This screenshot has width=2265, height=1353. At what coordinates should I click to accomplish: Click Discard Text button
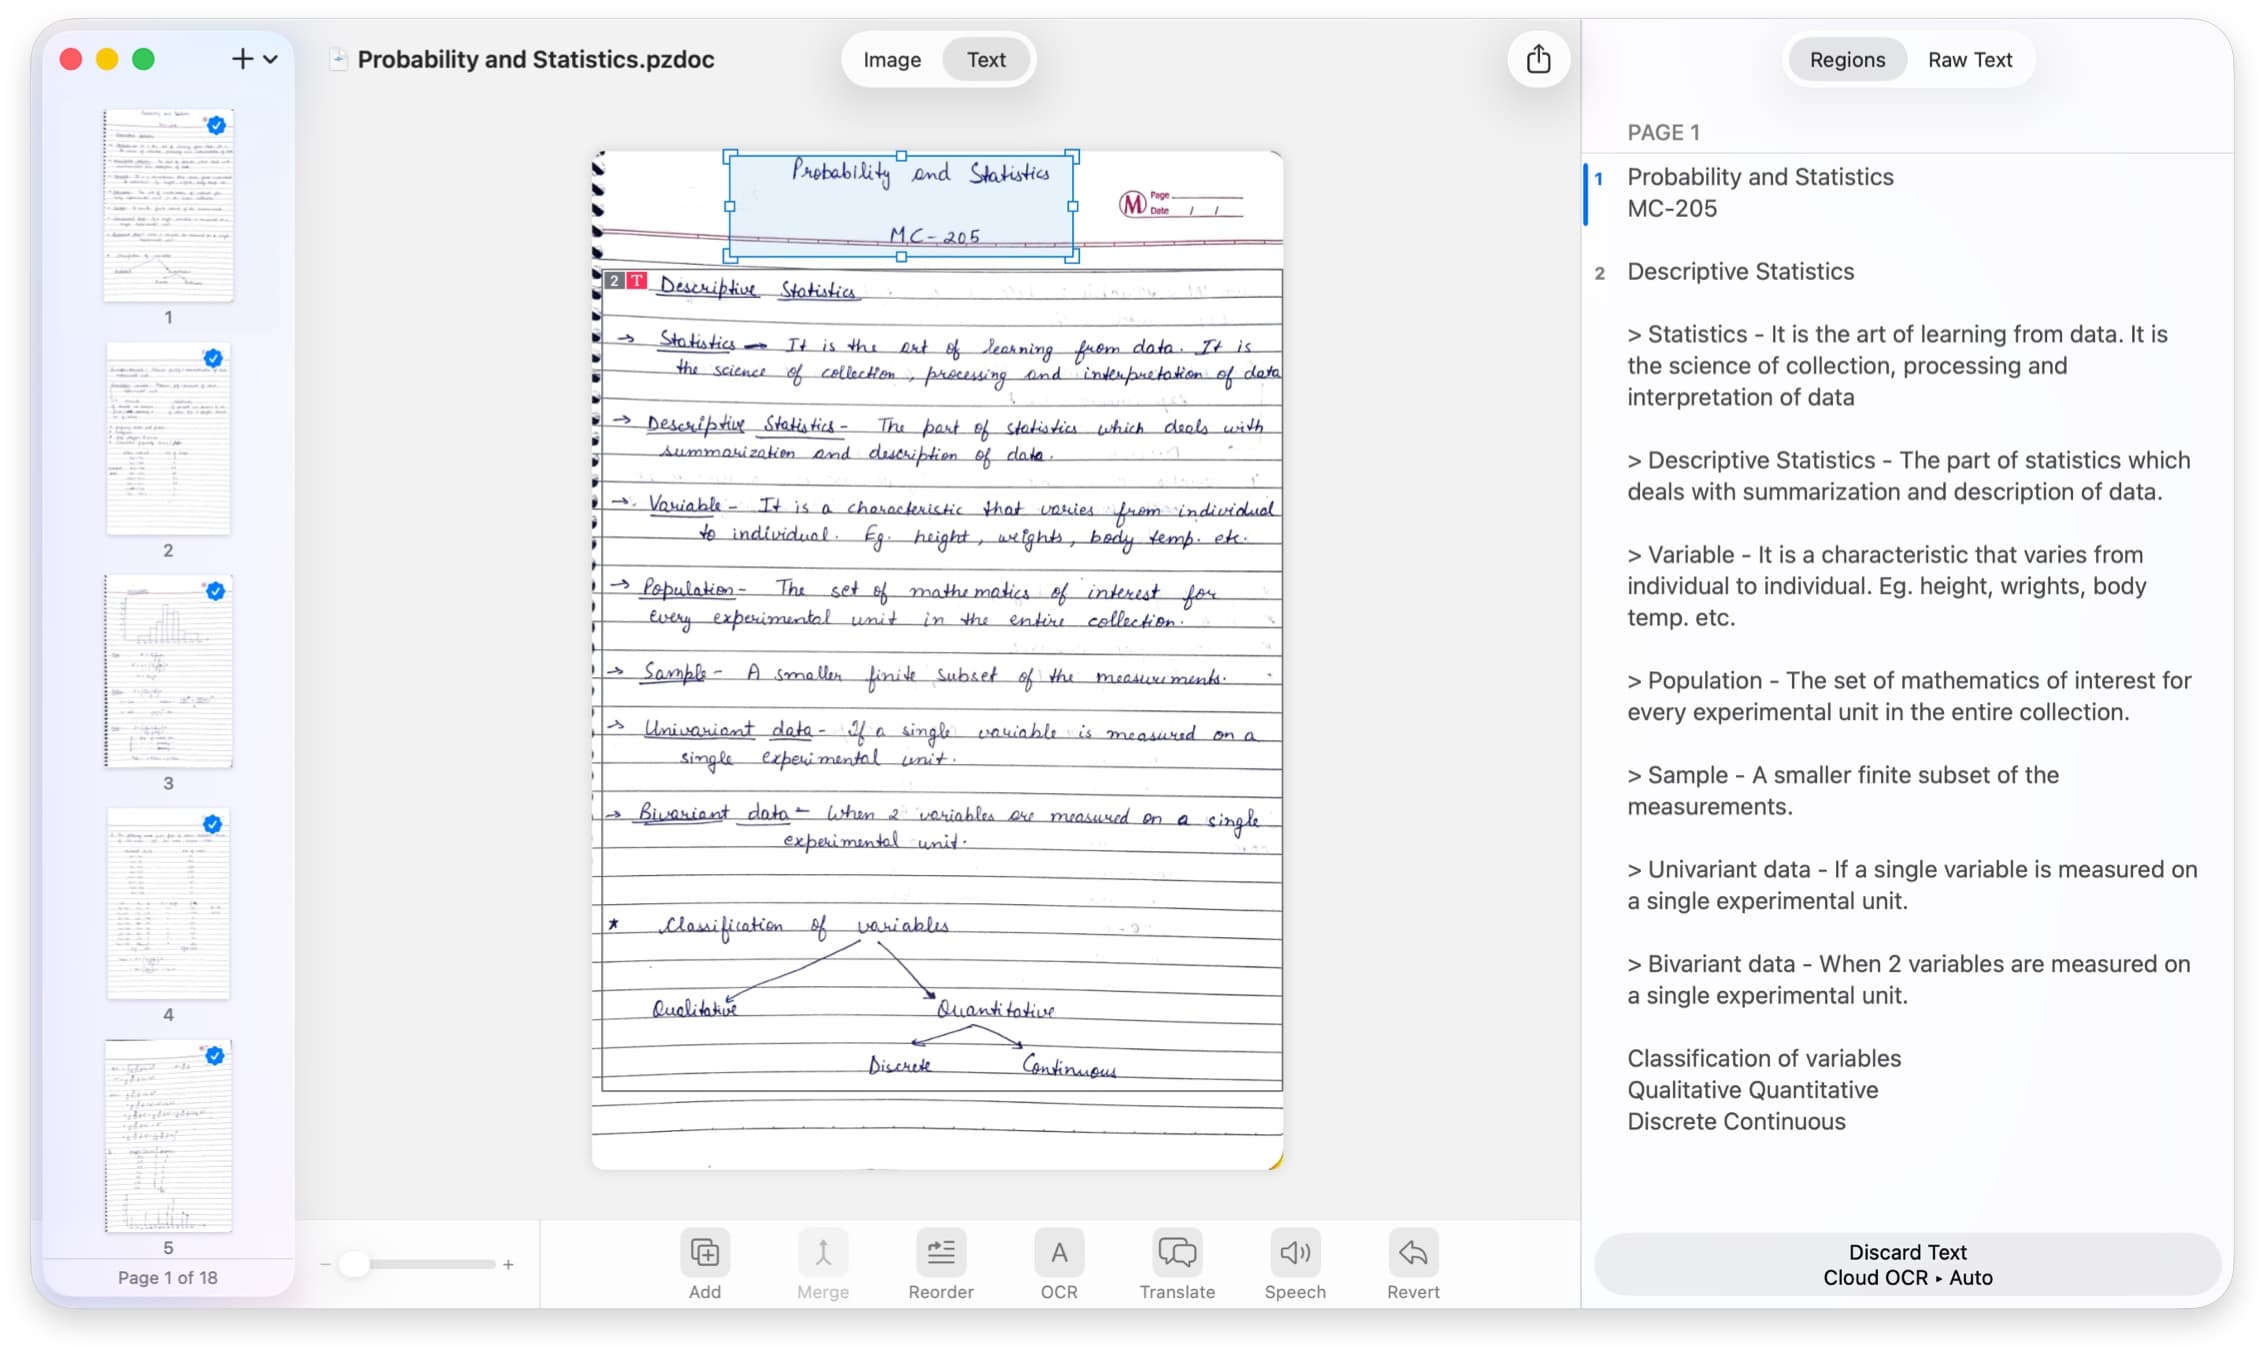point(1907,1251)
